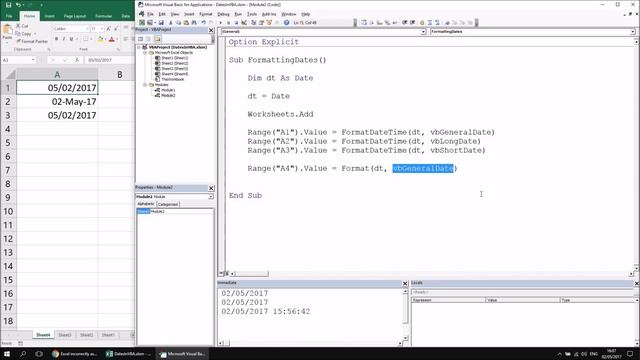Click the Reset stop icon in VBA toolbar
Viewport: 640px width, 360px height.
(x=236, y=22)
